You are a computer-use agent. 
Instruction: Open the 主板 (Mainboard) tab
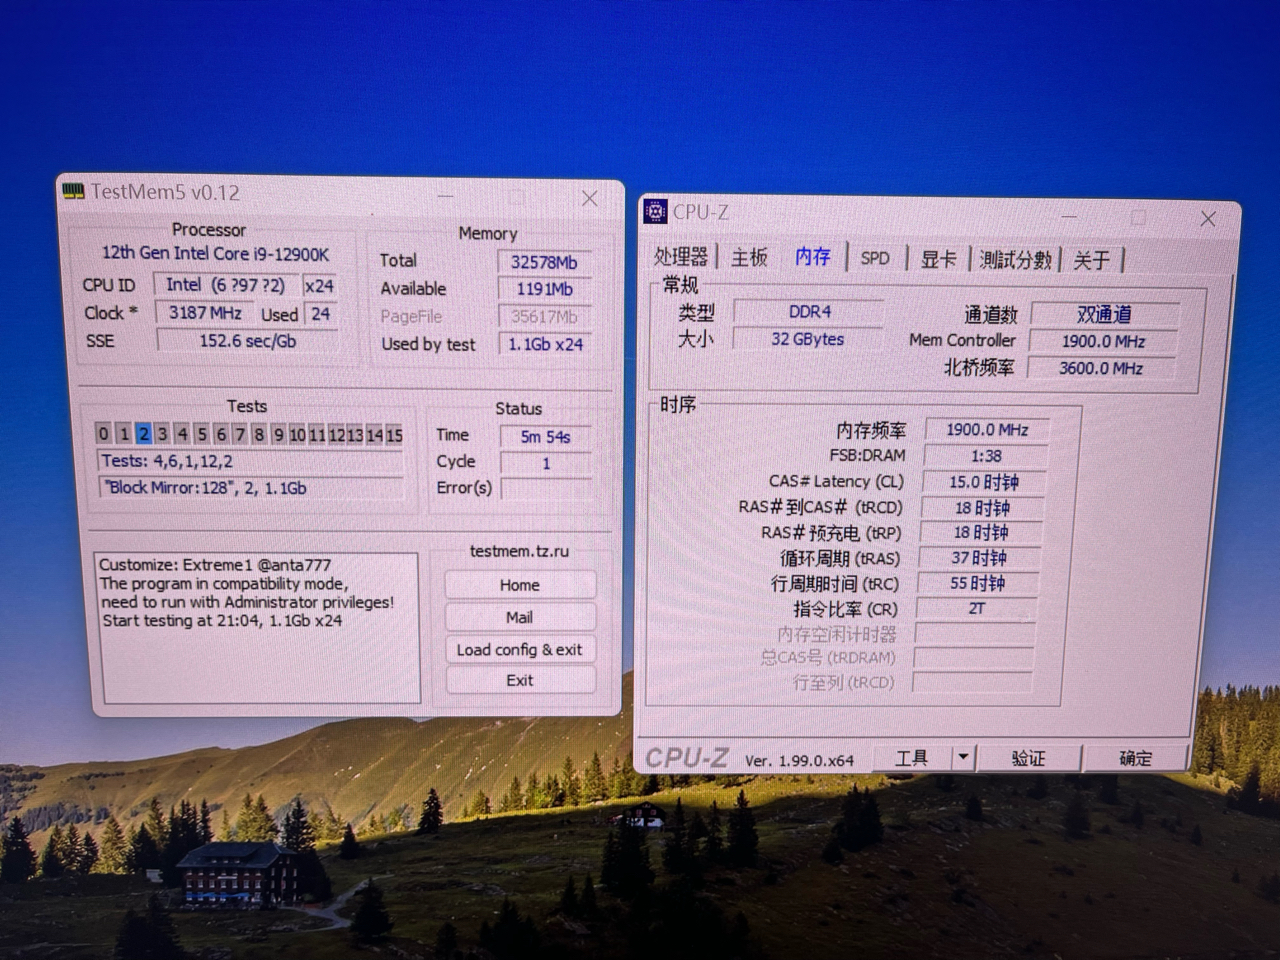[749, 257]
